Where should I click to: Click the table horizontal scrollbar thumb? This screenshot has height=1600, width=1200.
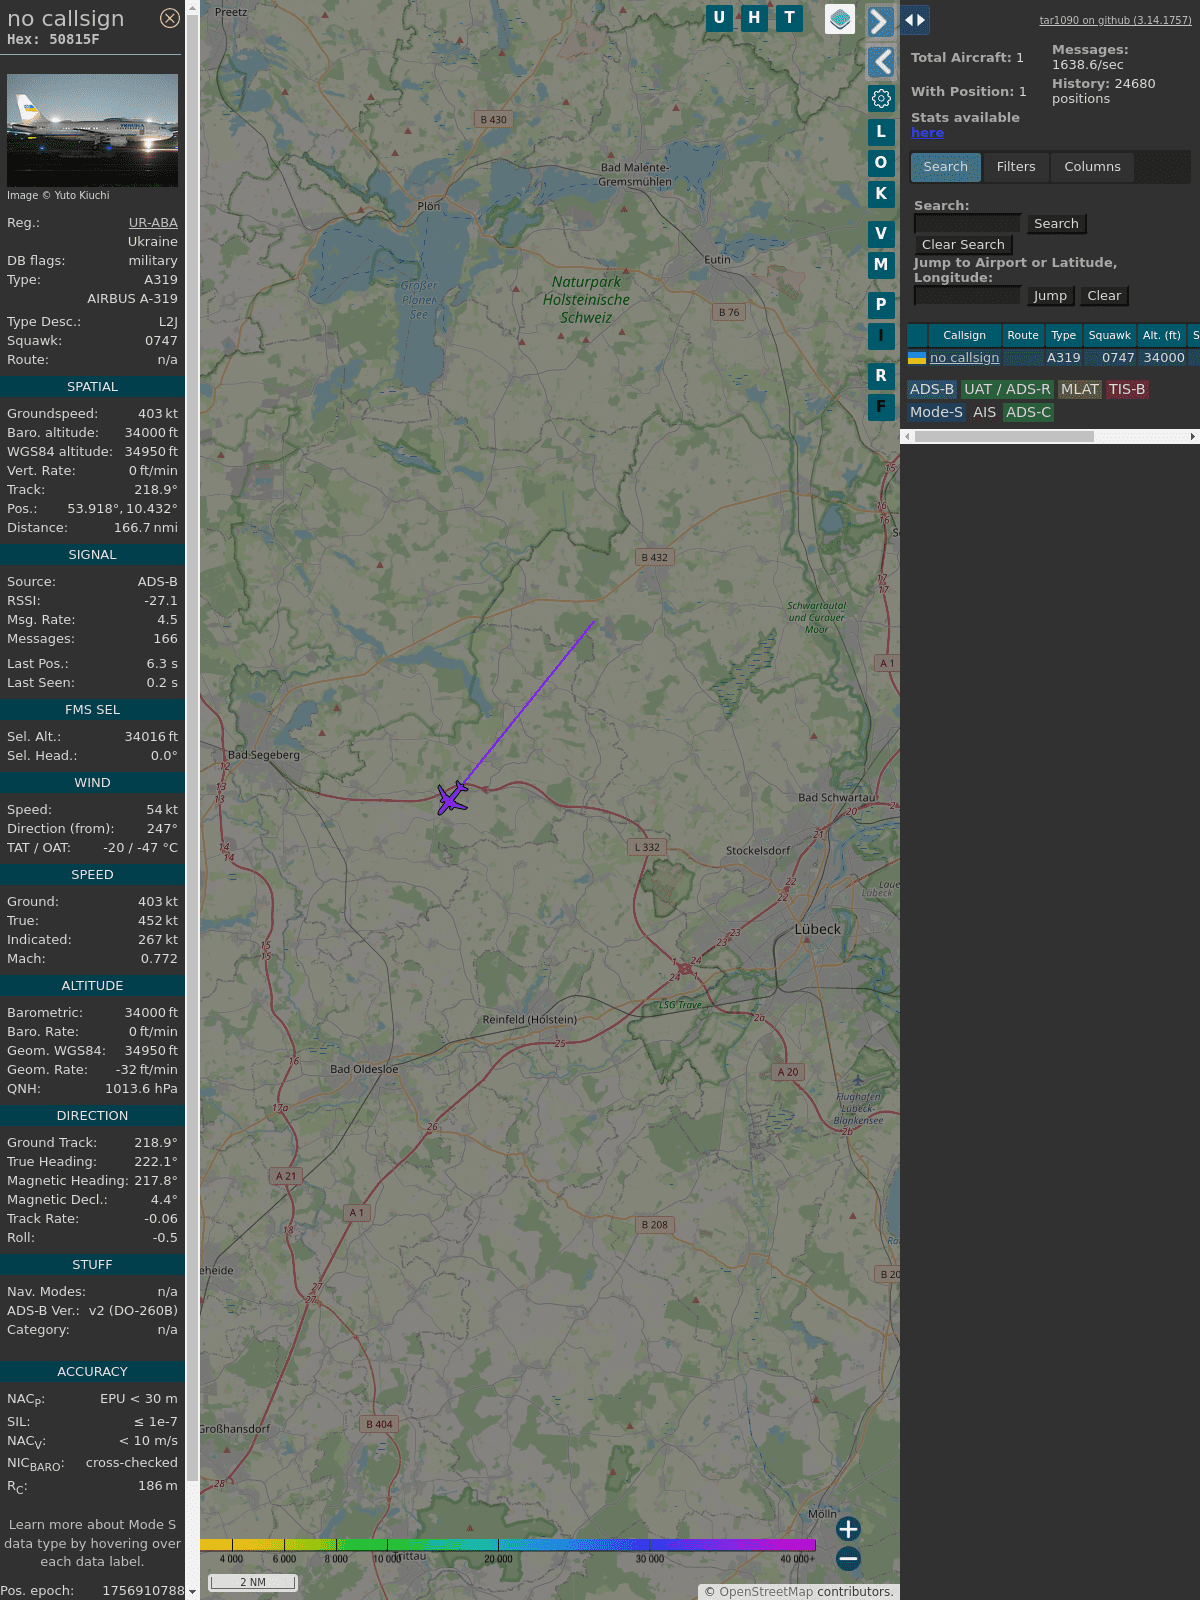pyautogui.click(x=1004, y=437)
